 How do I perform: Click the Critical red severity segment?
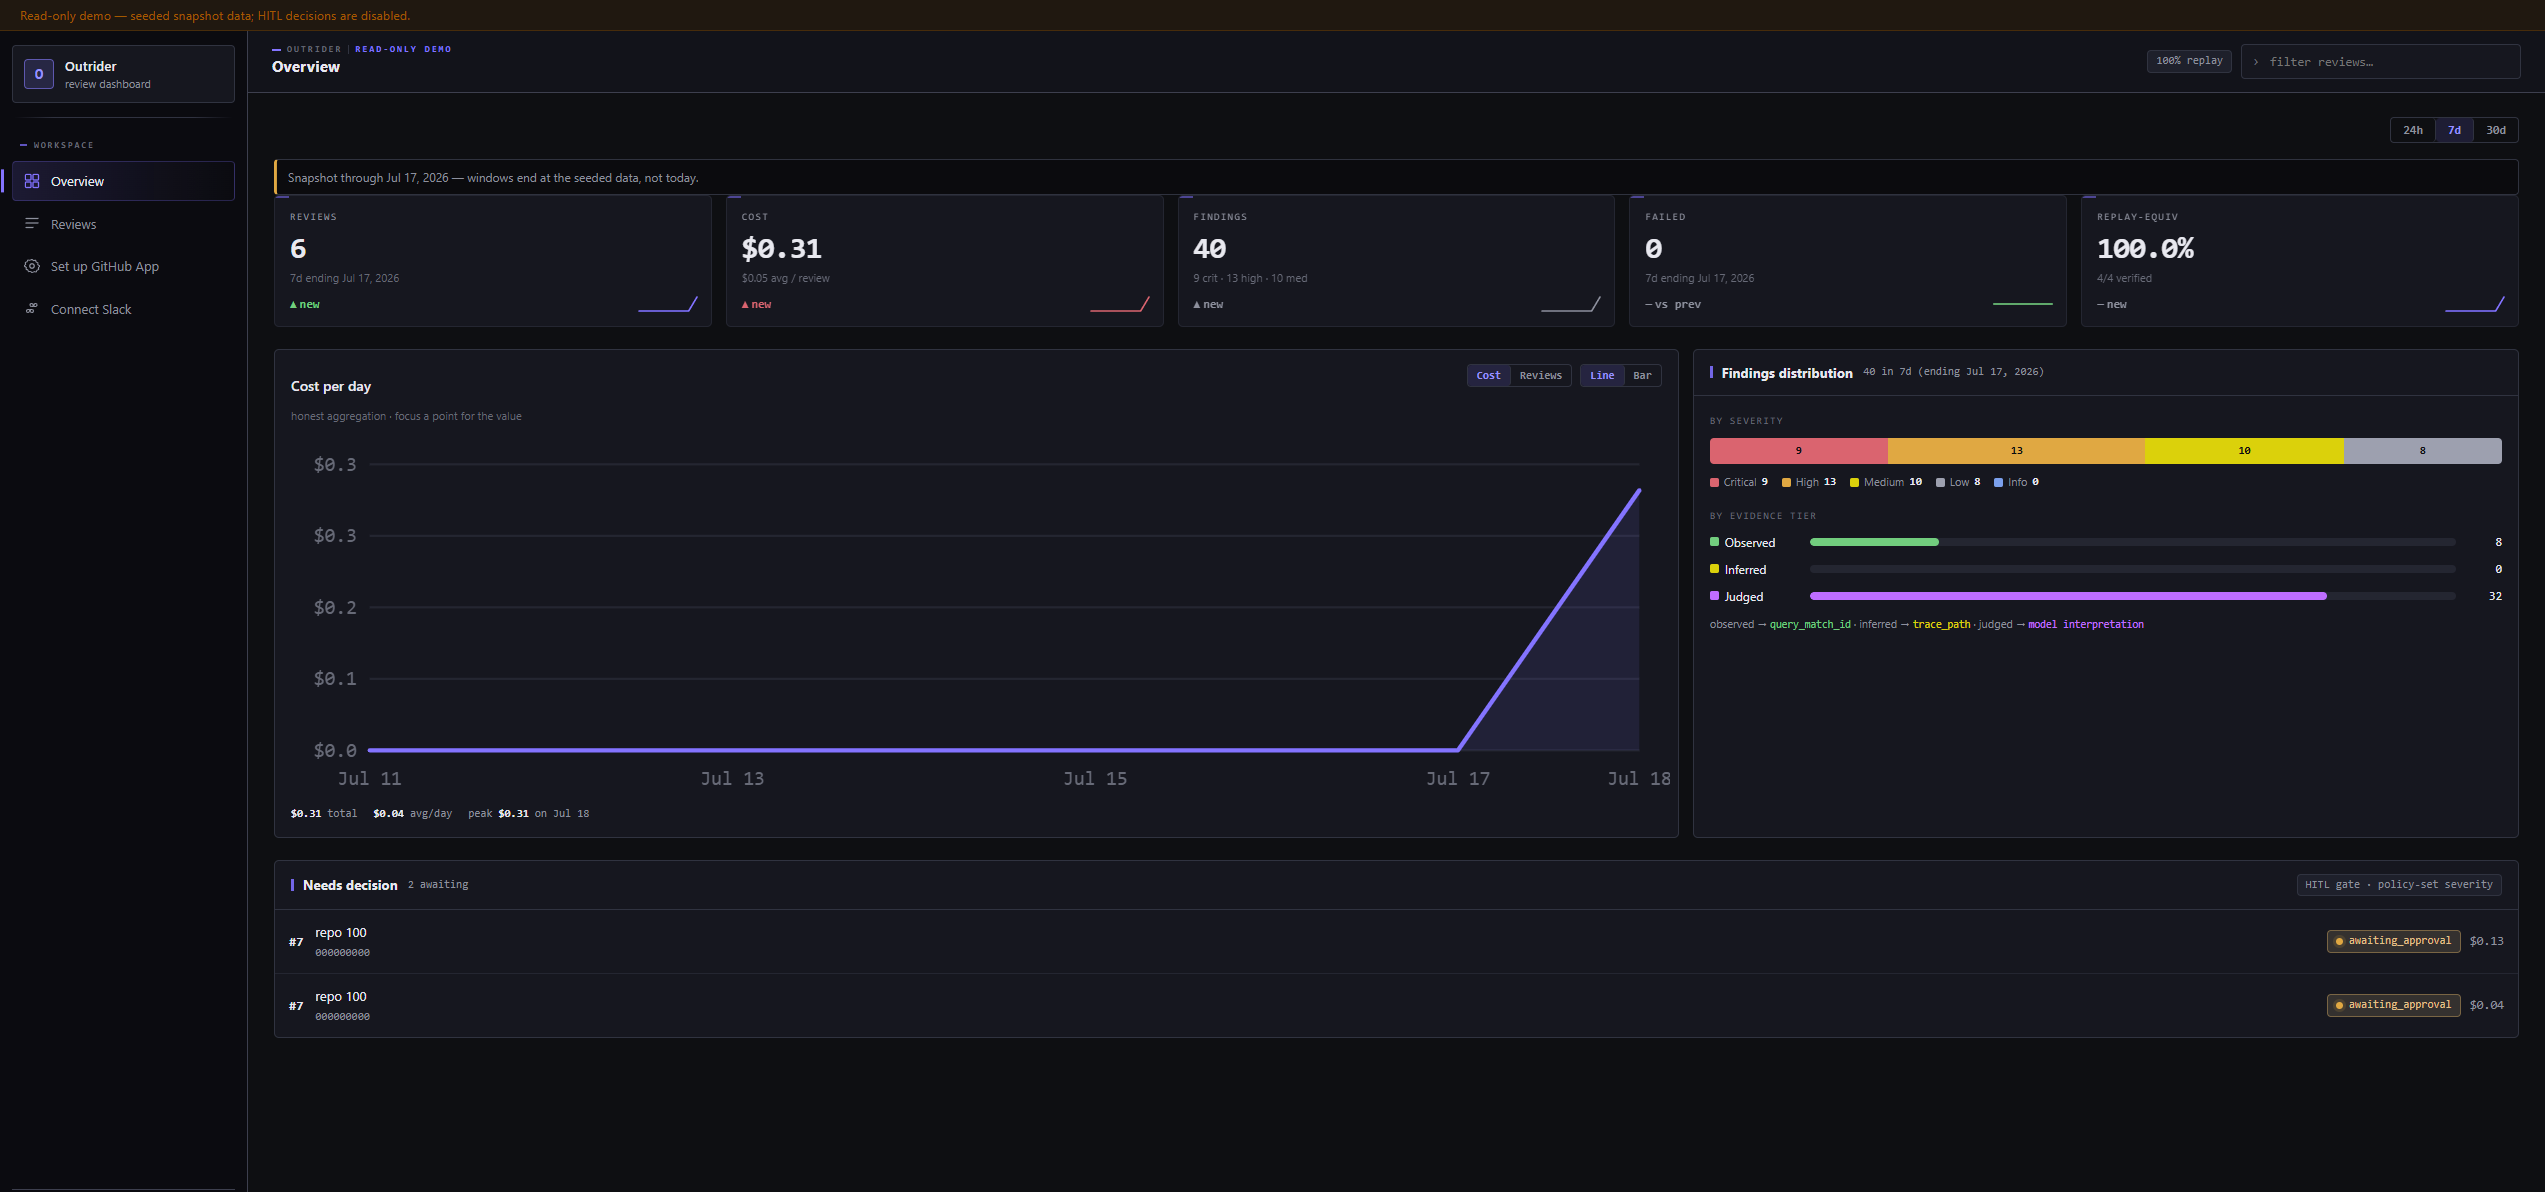(1798, 451)
